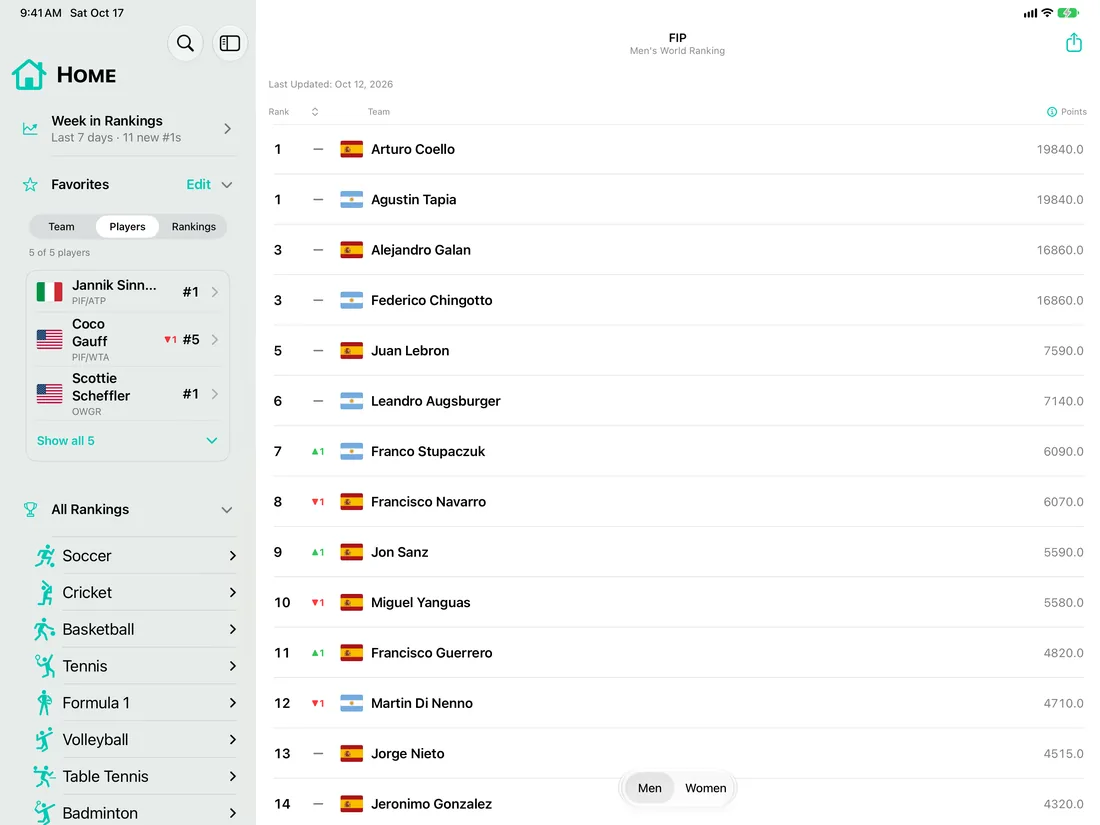This screenshot has width=1100, height=825.
Task: Tap the Favorites star icon
Action: pyautogui.click(x=30, y=185)
